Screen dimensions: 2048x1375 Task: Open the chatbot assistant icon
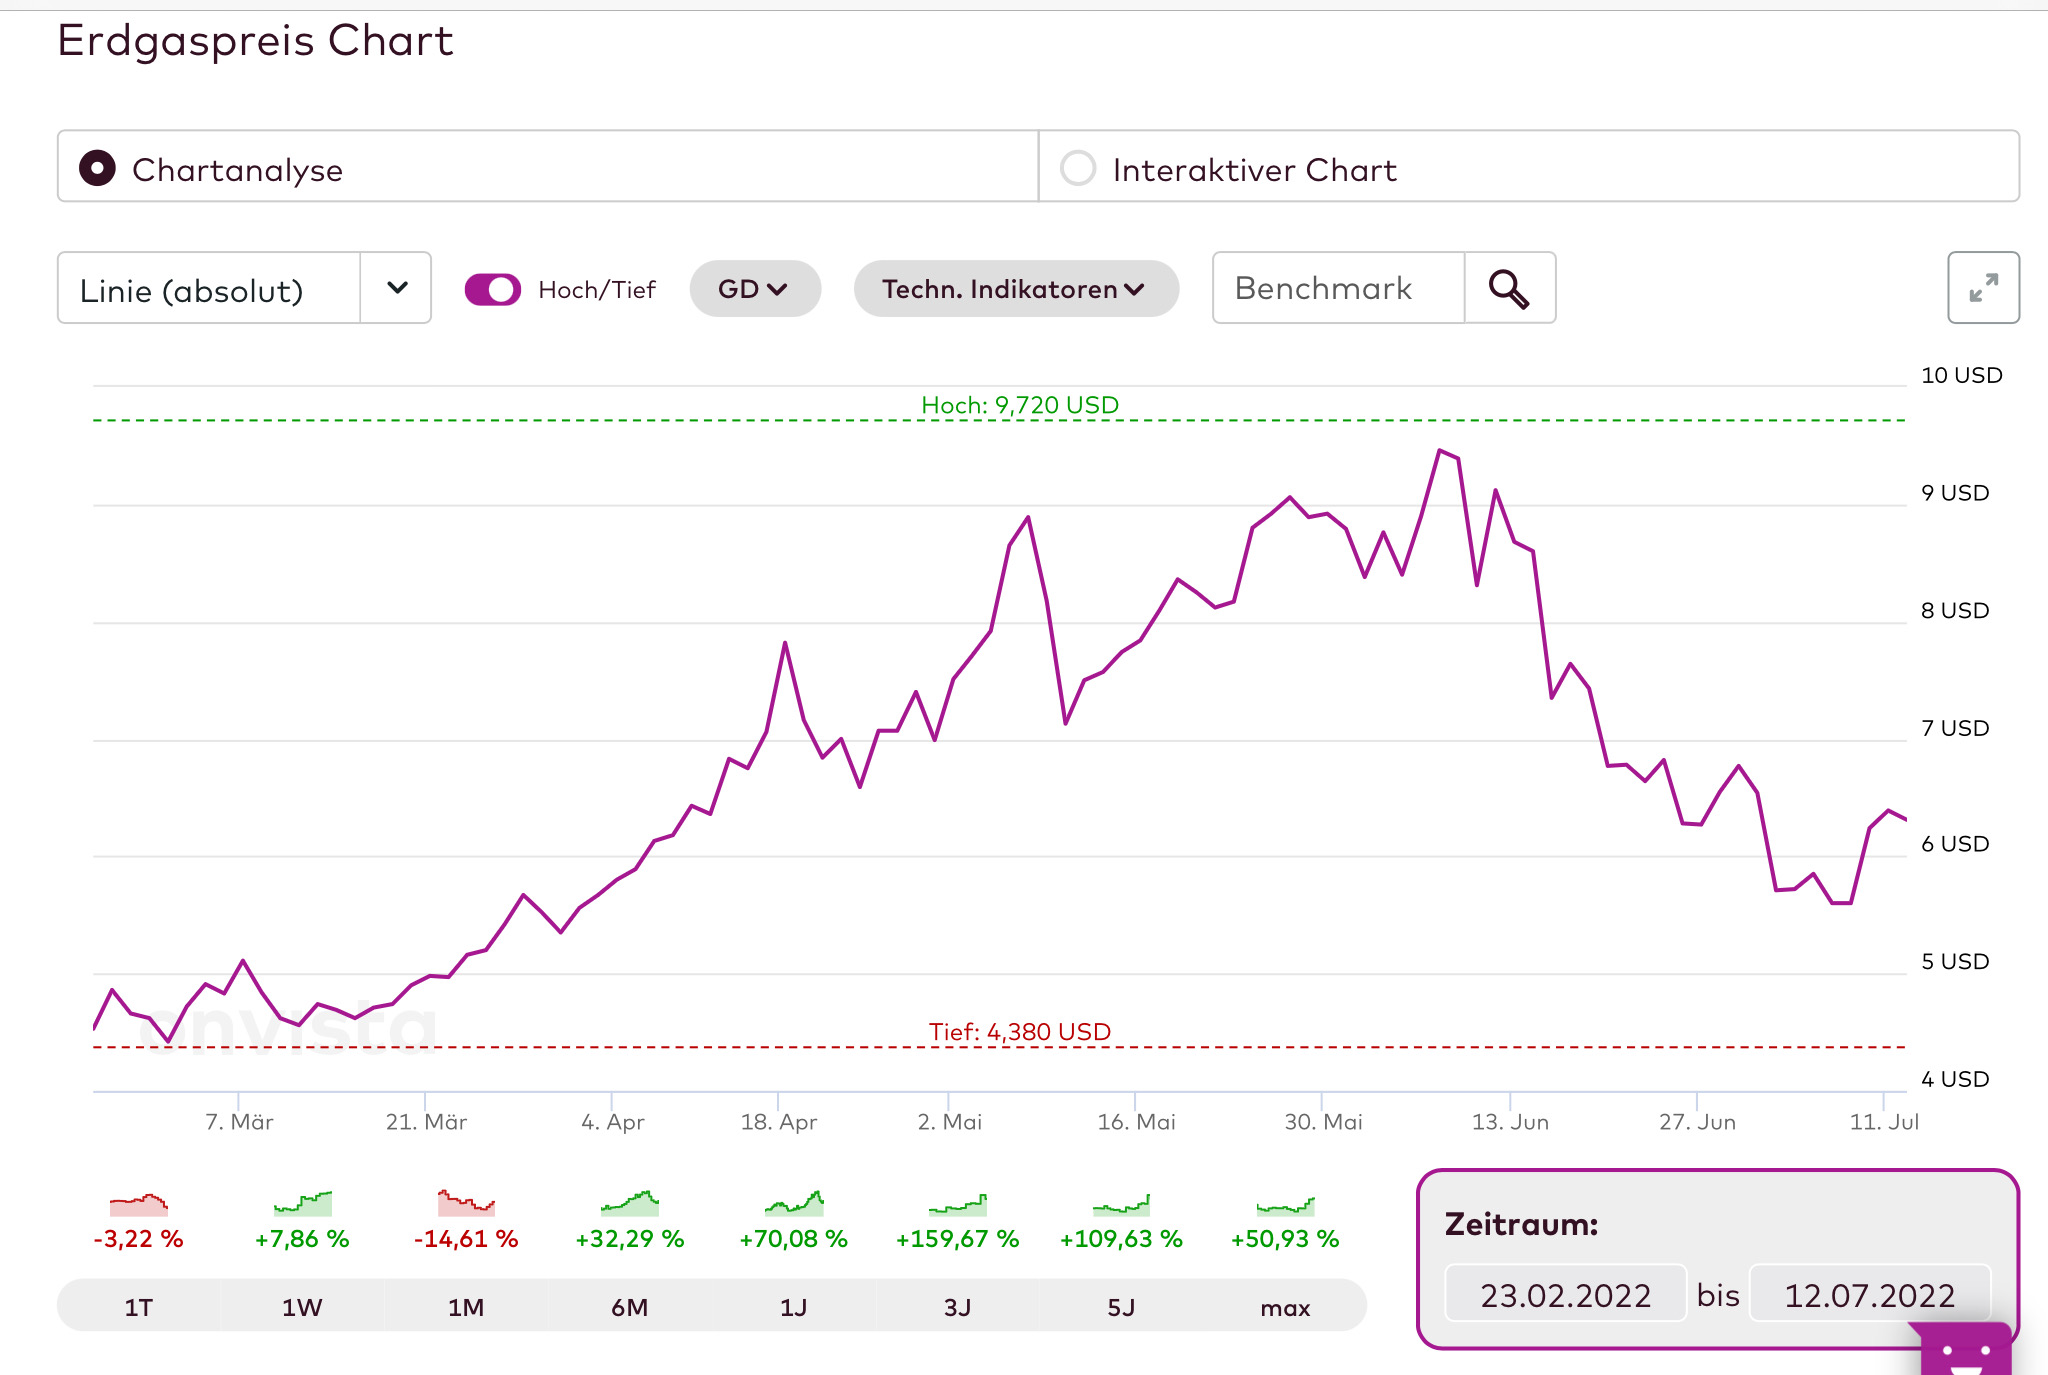click(x=1965, y=1350)
